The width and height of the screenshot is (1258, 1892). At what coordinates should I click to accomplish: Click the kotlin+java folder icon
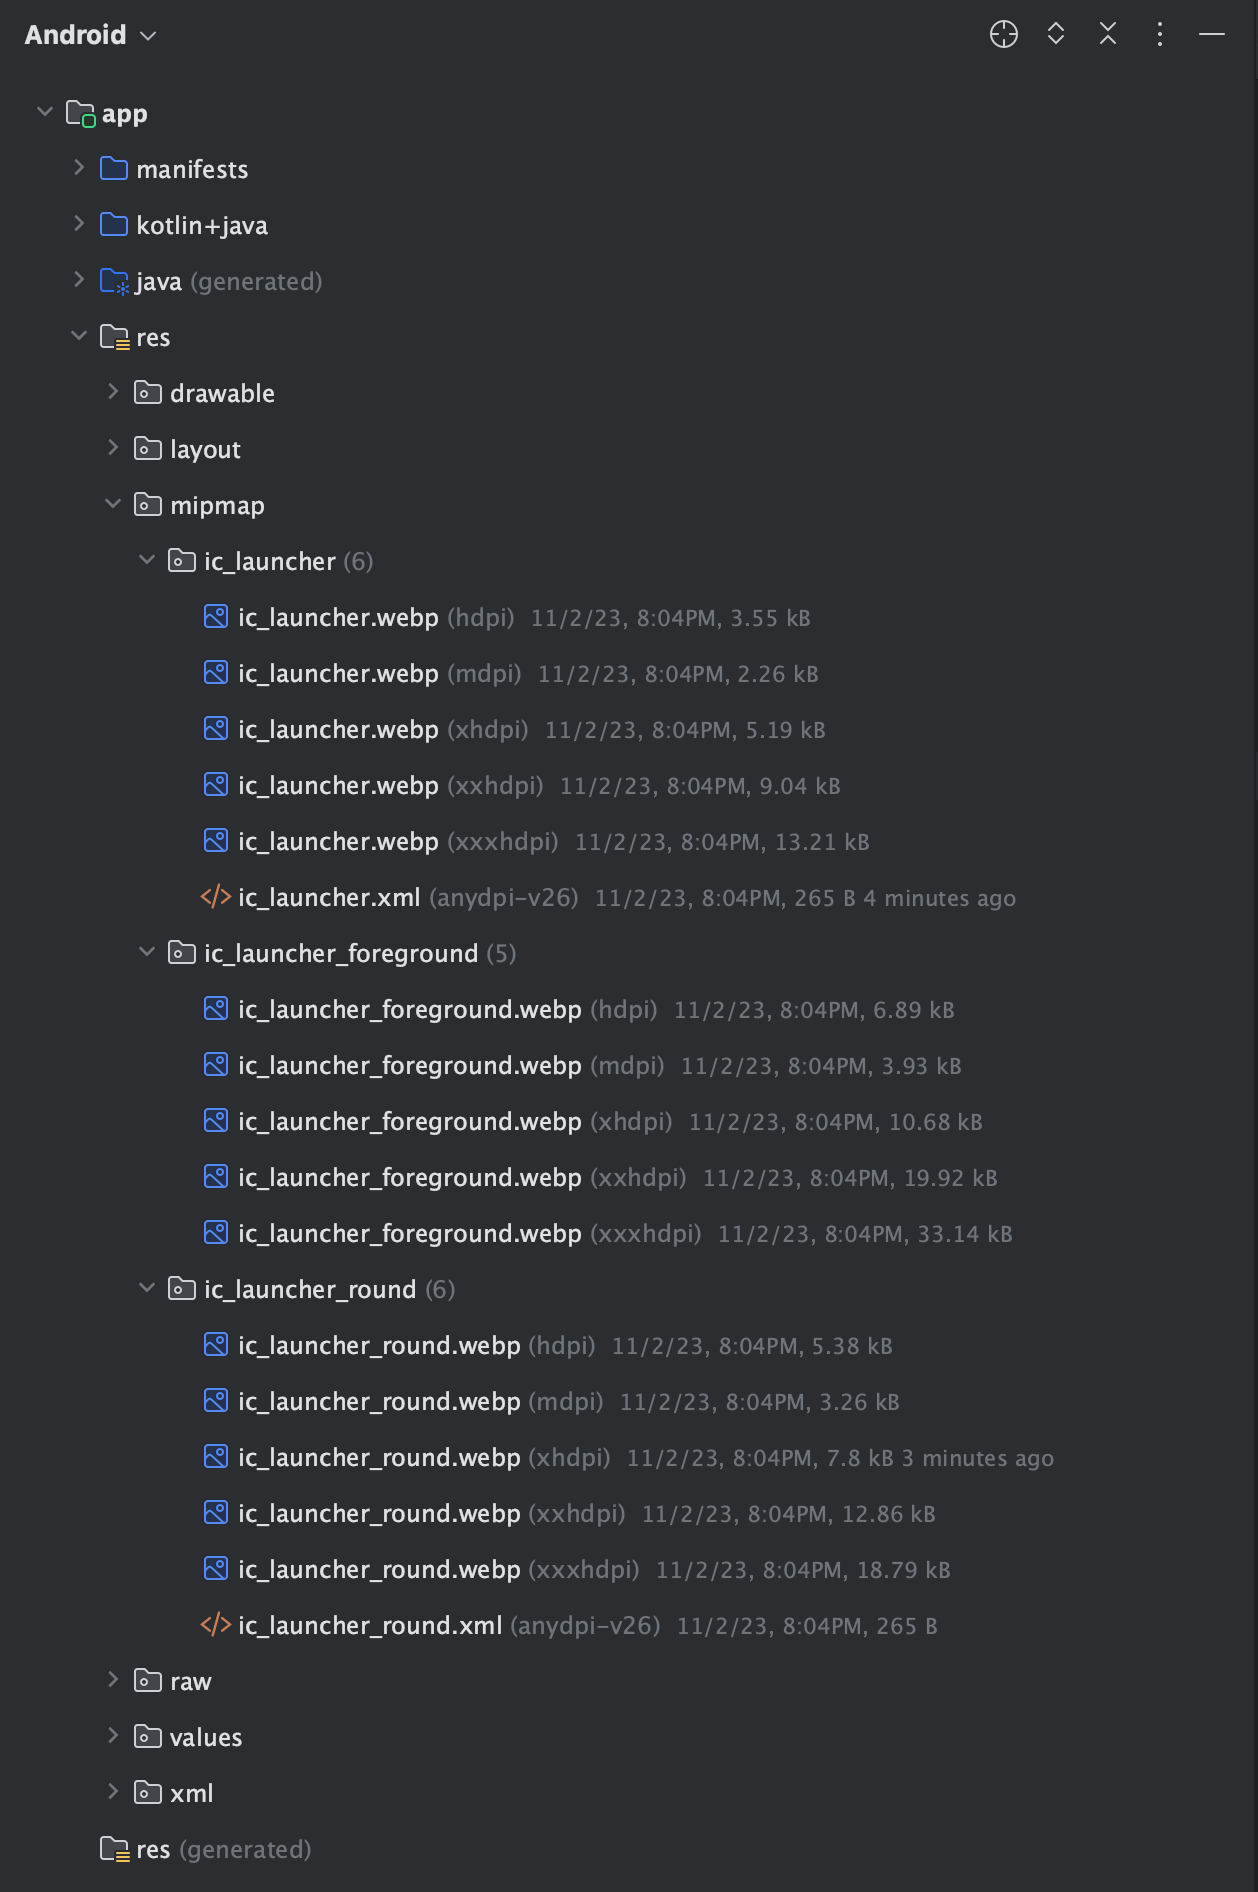click(x=114, y=225)
